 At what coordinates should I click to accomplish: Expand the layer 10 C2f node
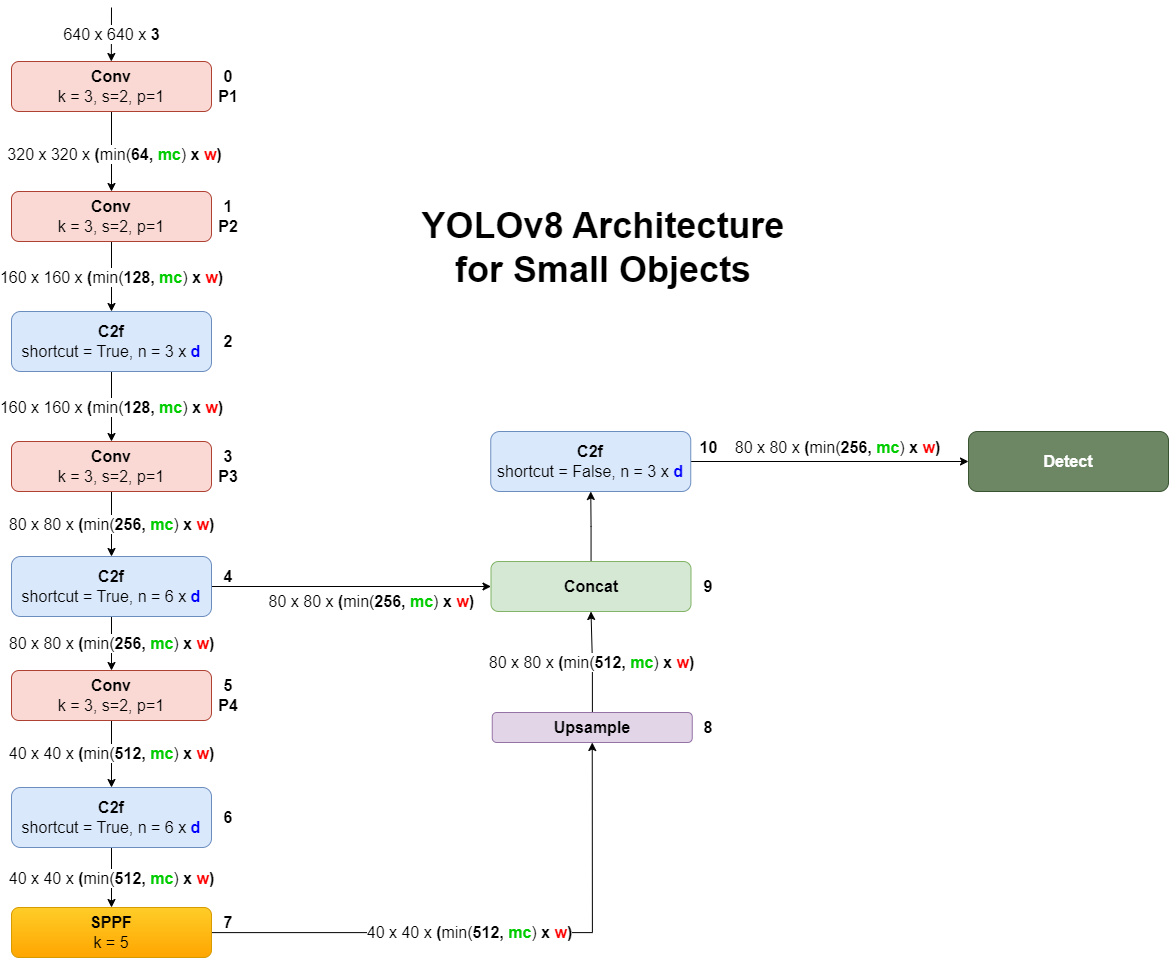pos(591,462)
